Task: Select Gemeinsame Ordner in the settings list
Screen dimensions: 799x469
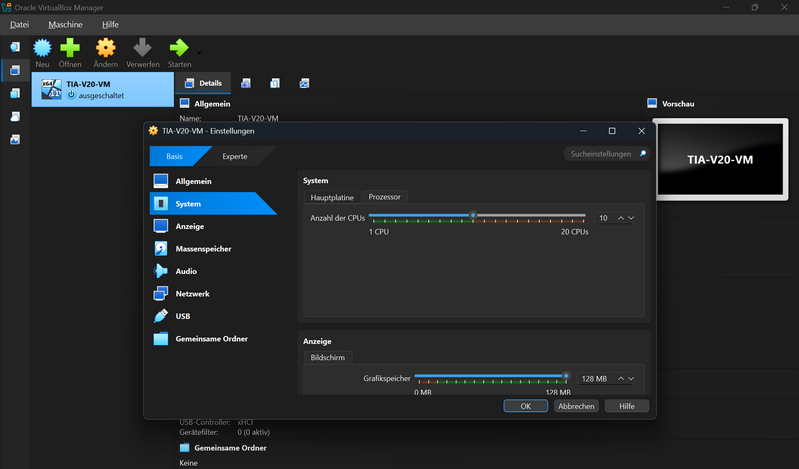Action: coord(211,339)
